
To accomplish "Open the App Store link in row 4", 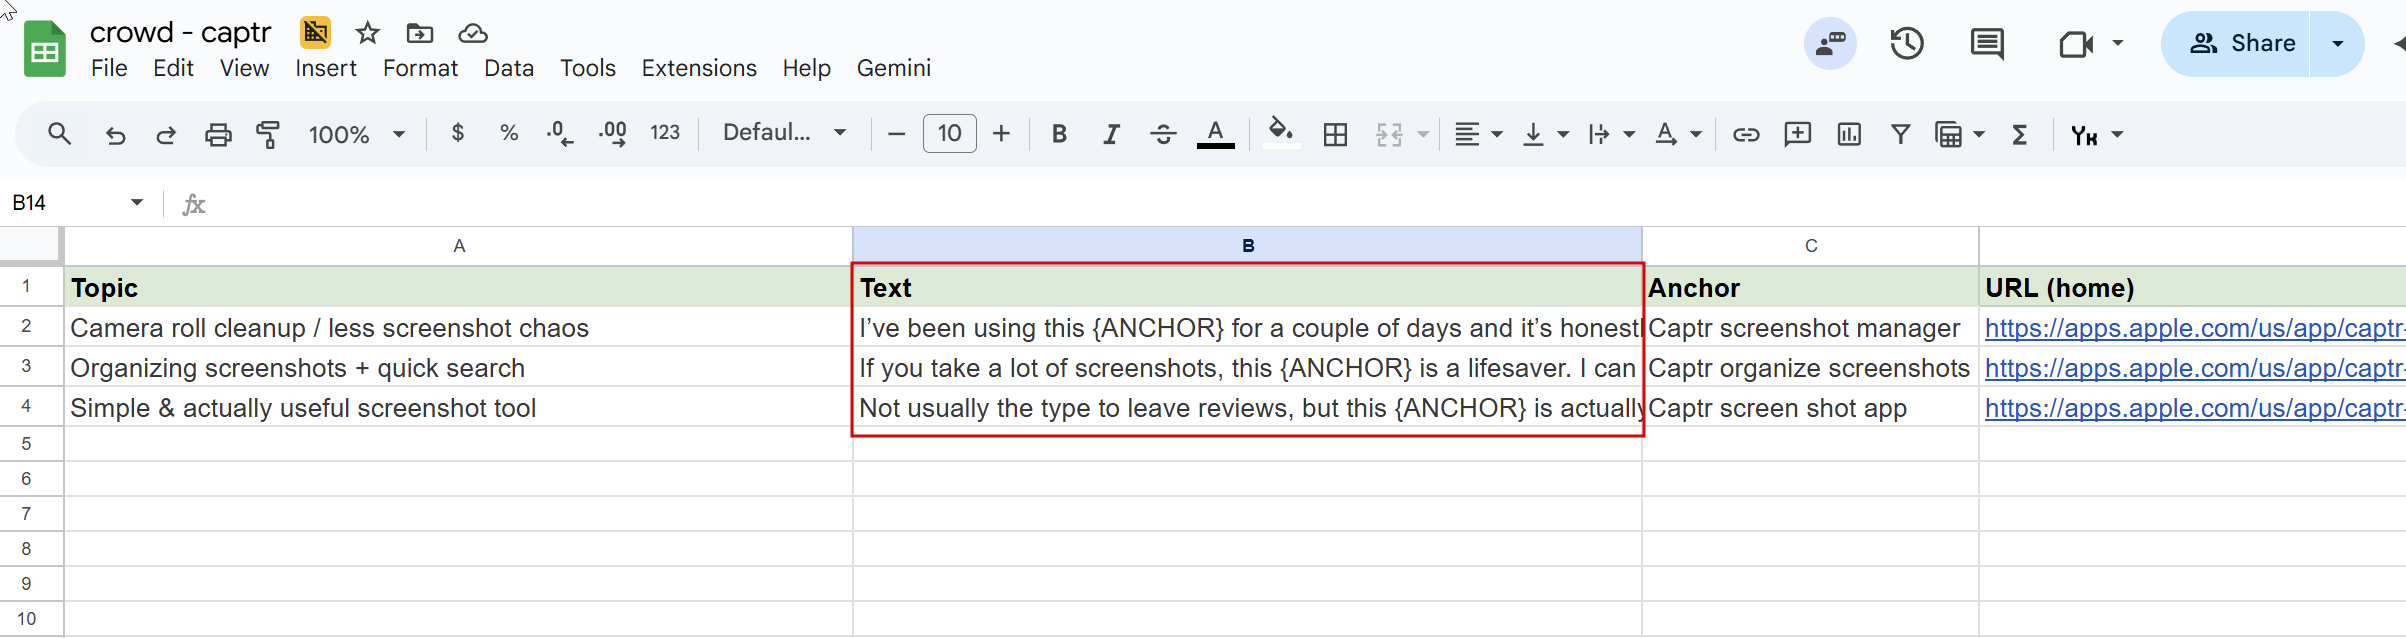I will (x=2194, y=408).
